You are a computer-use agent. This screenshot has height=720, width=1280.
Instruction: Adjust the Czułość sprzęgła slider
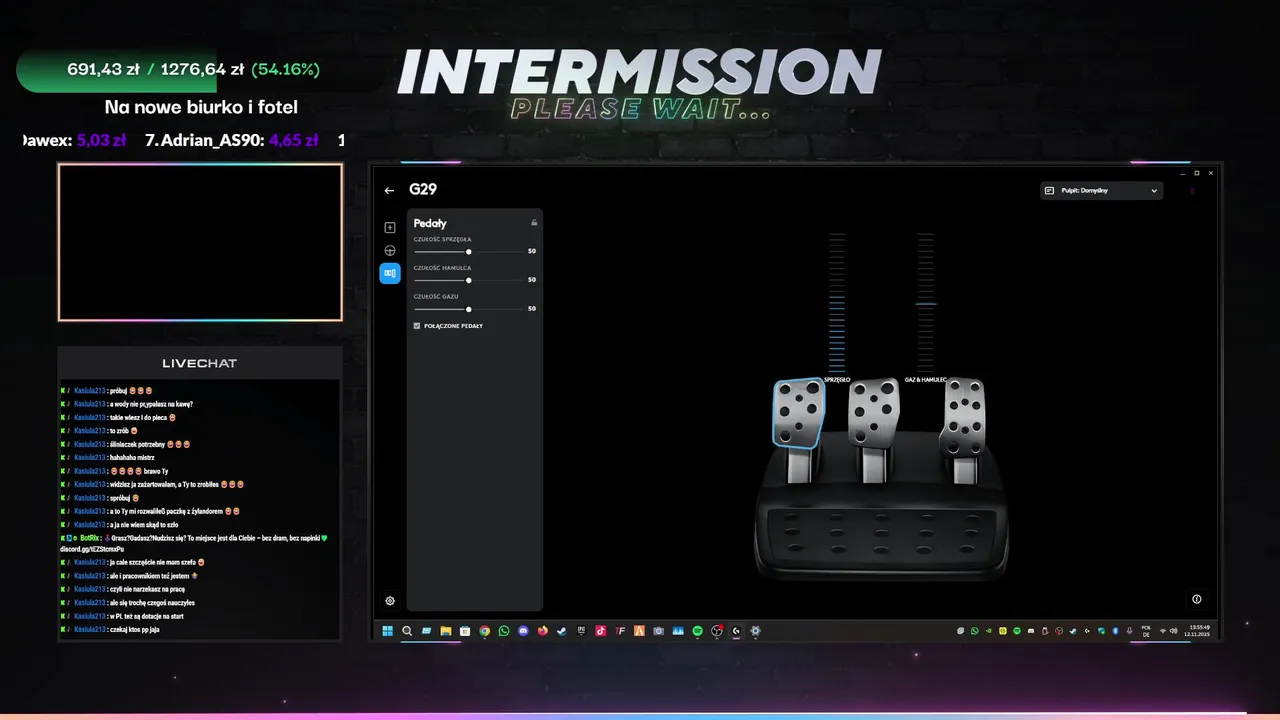coord(468,251)
